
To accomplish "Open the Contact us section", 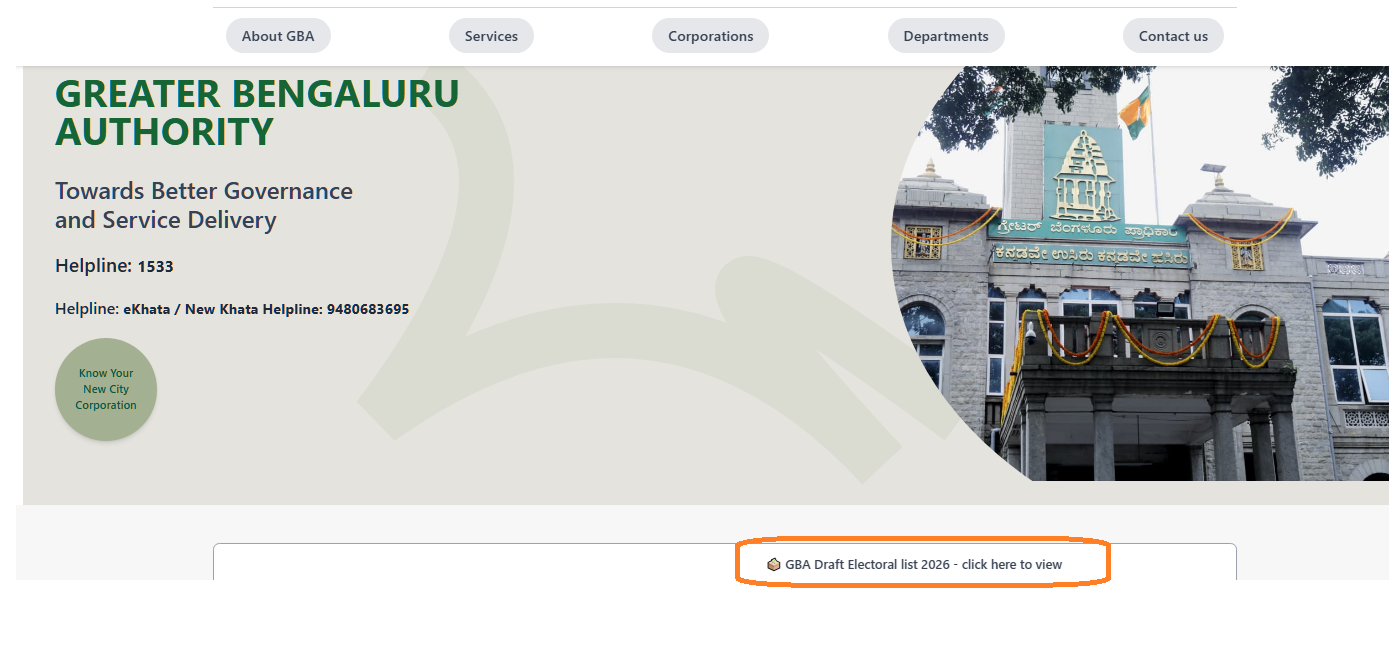I will 1173,35.
